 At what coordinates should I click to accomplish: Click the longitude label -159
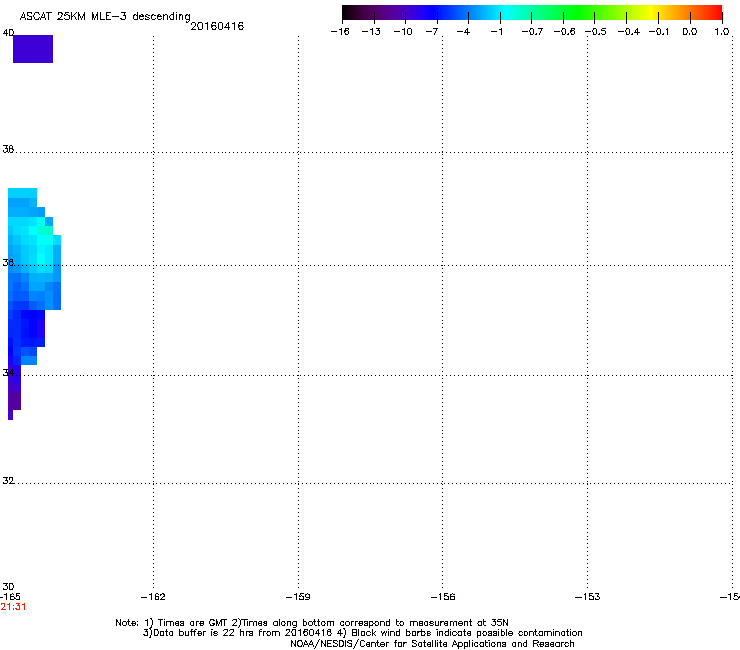click(298, 597)
